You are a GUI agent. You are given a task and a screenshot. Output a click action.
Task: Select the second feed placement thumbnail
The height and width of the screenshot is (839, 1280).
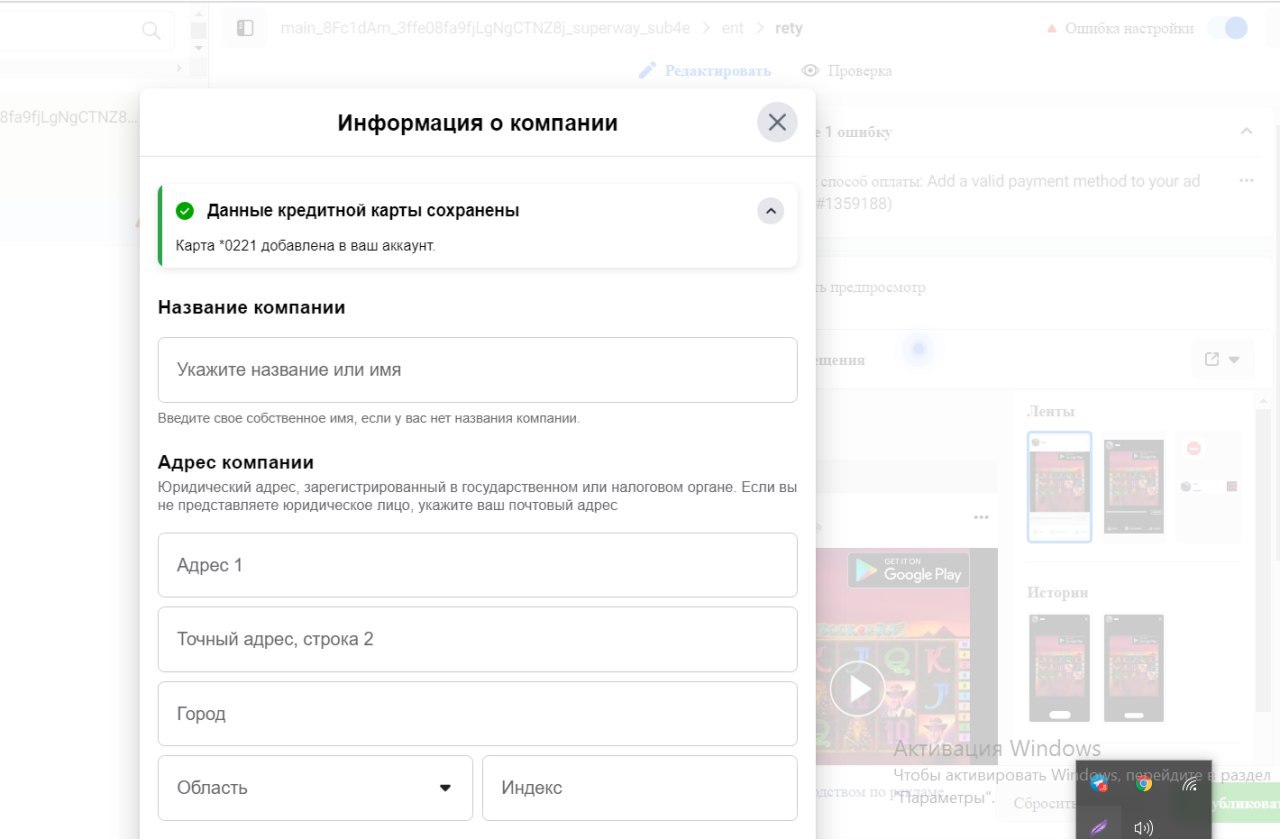click(x=1134, y=486)
